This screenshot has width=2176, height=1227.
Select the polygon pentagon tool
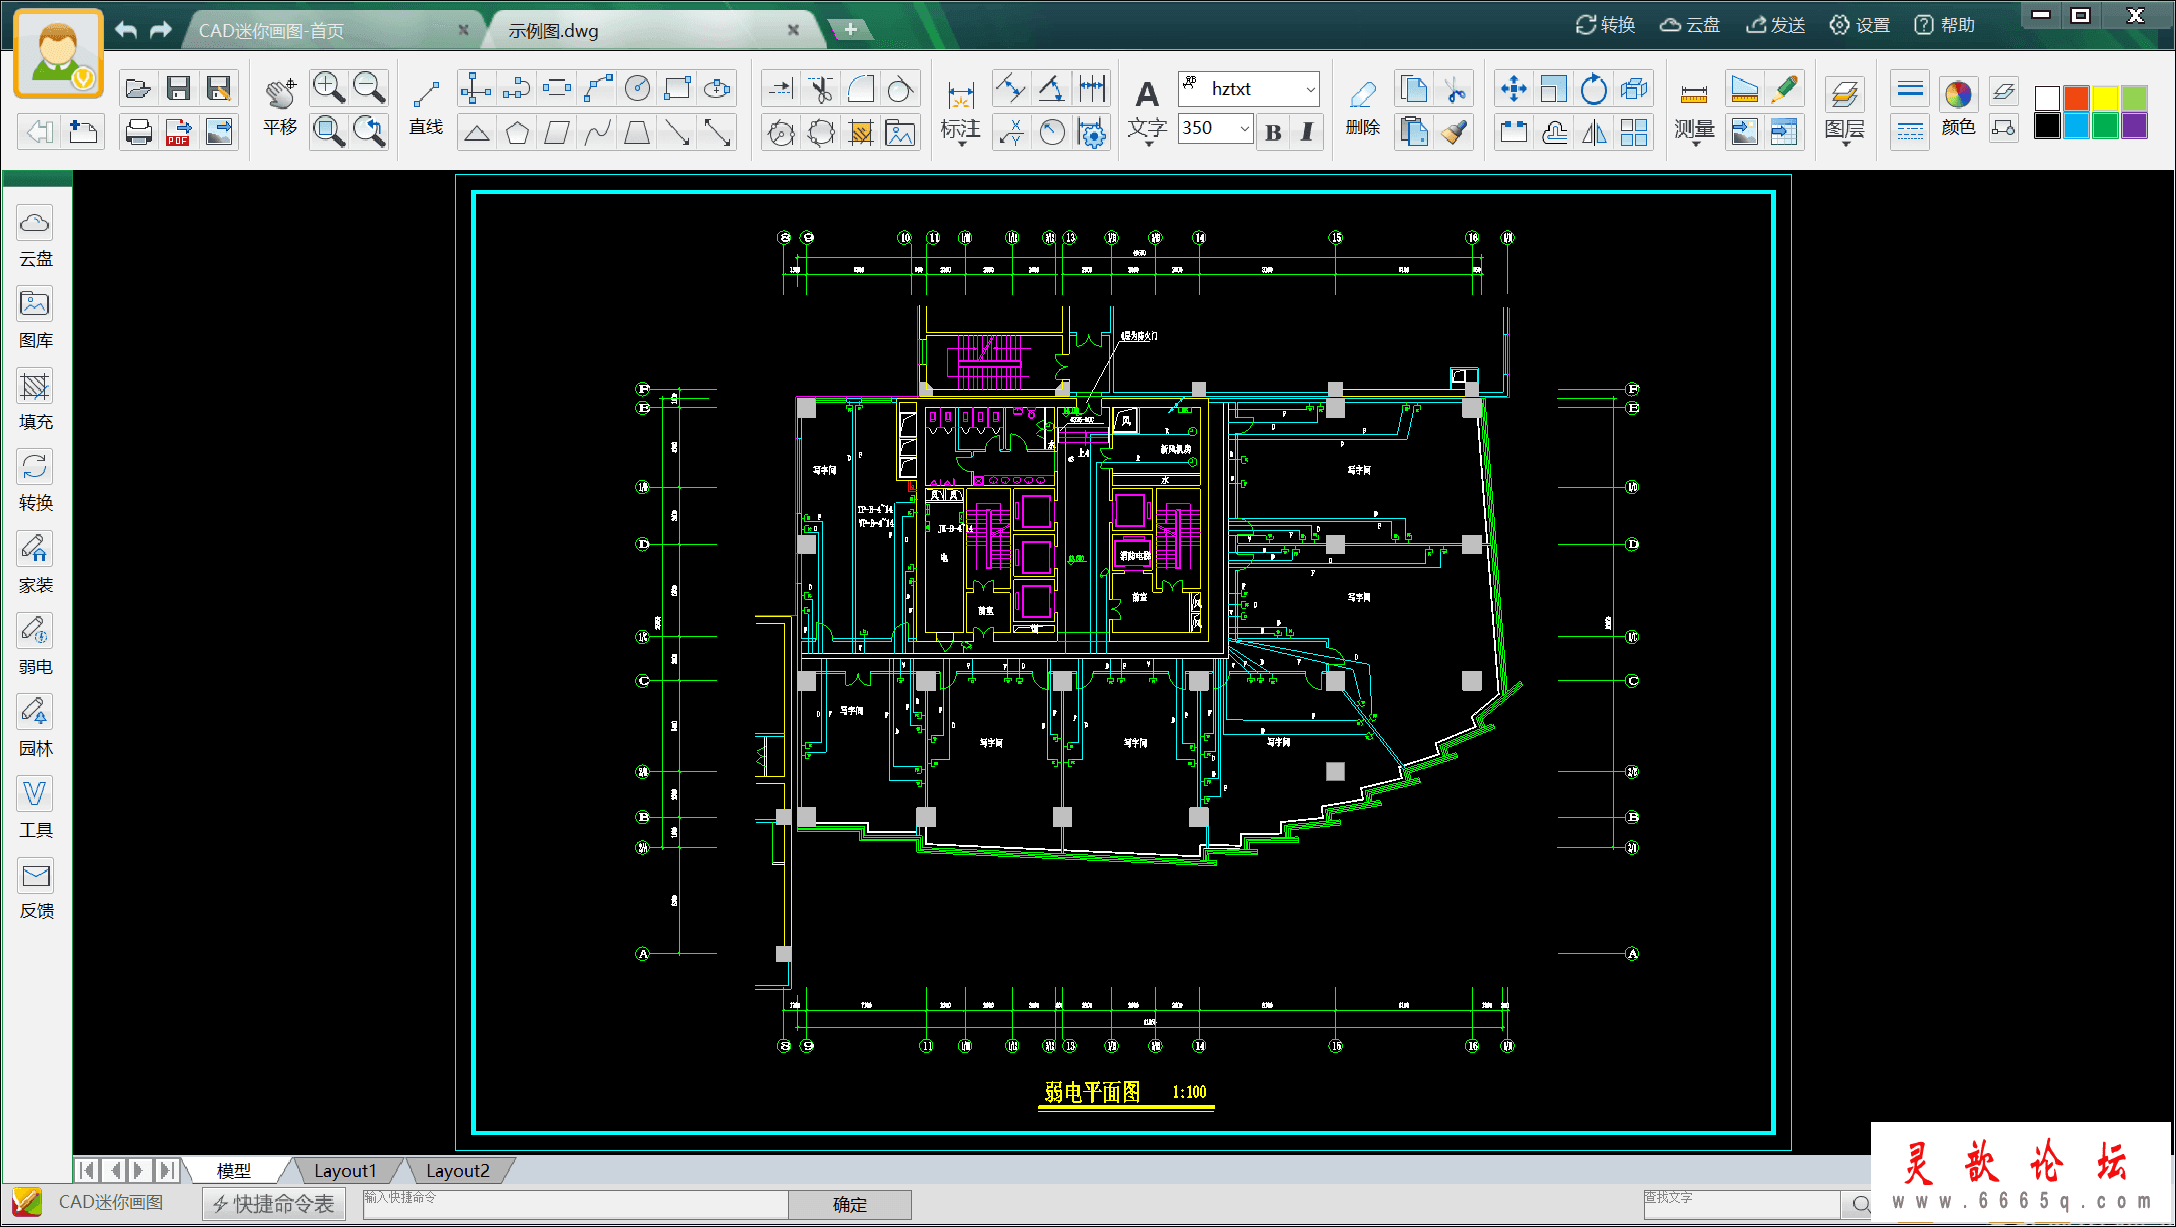517,132
